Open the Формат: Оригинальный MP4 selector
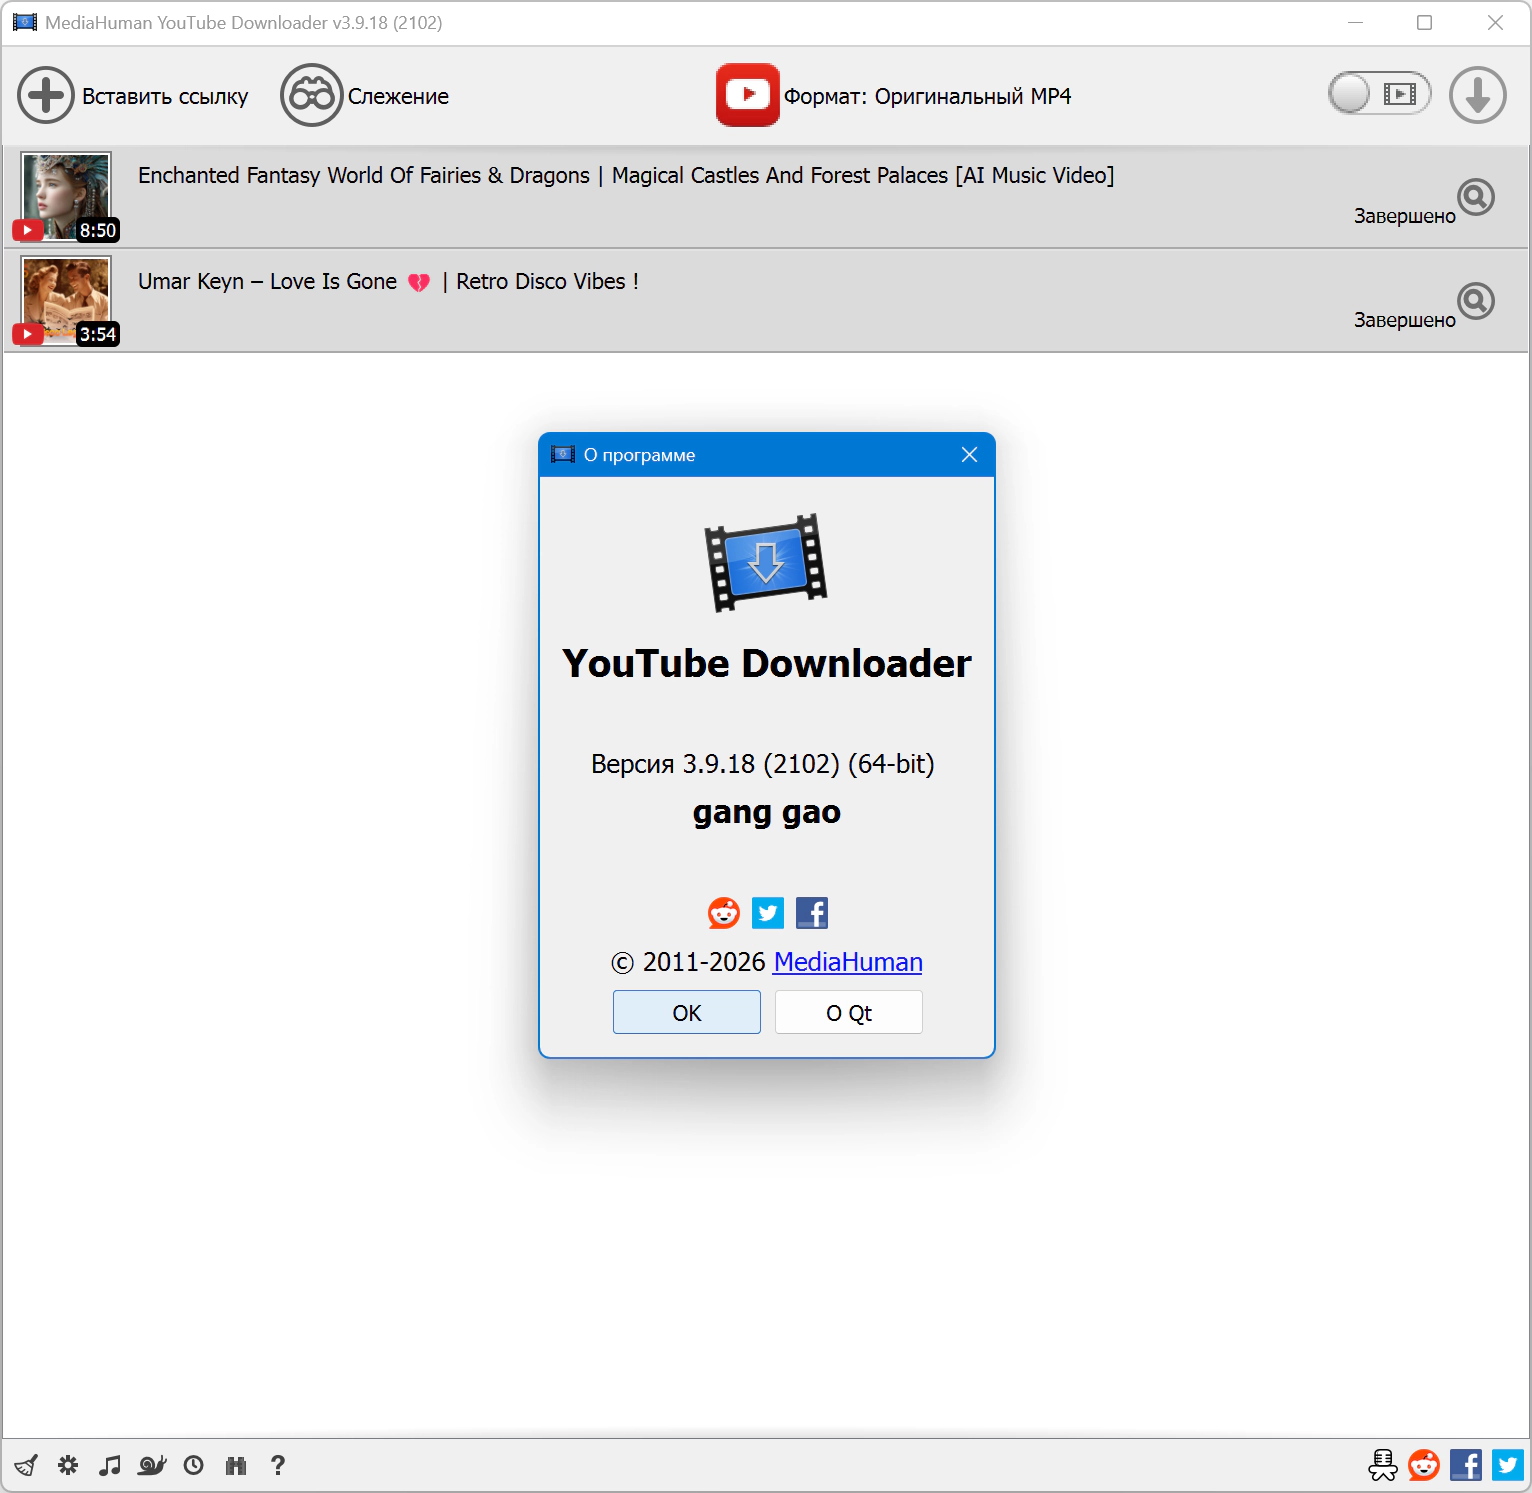1532x1493 pixels. click(893, 96)
